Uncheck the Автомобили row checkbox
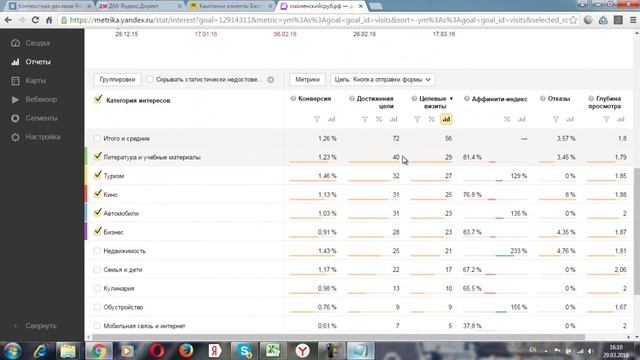The image size is (640, 360). point(97,213)
